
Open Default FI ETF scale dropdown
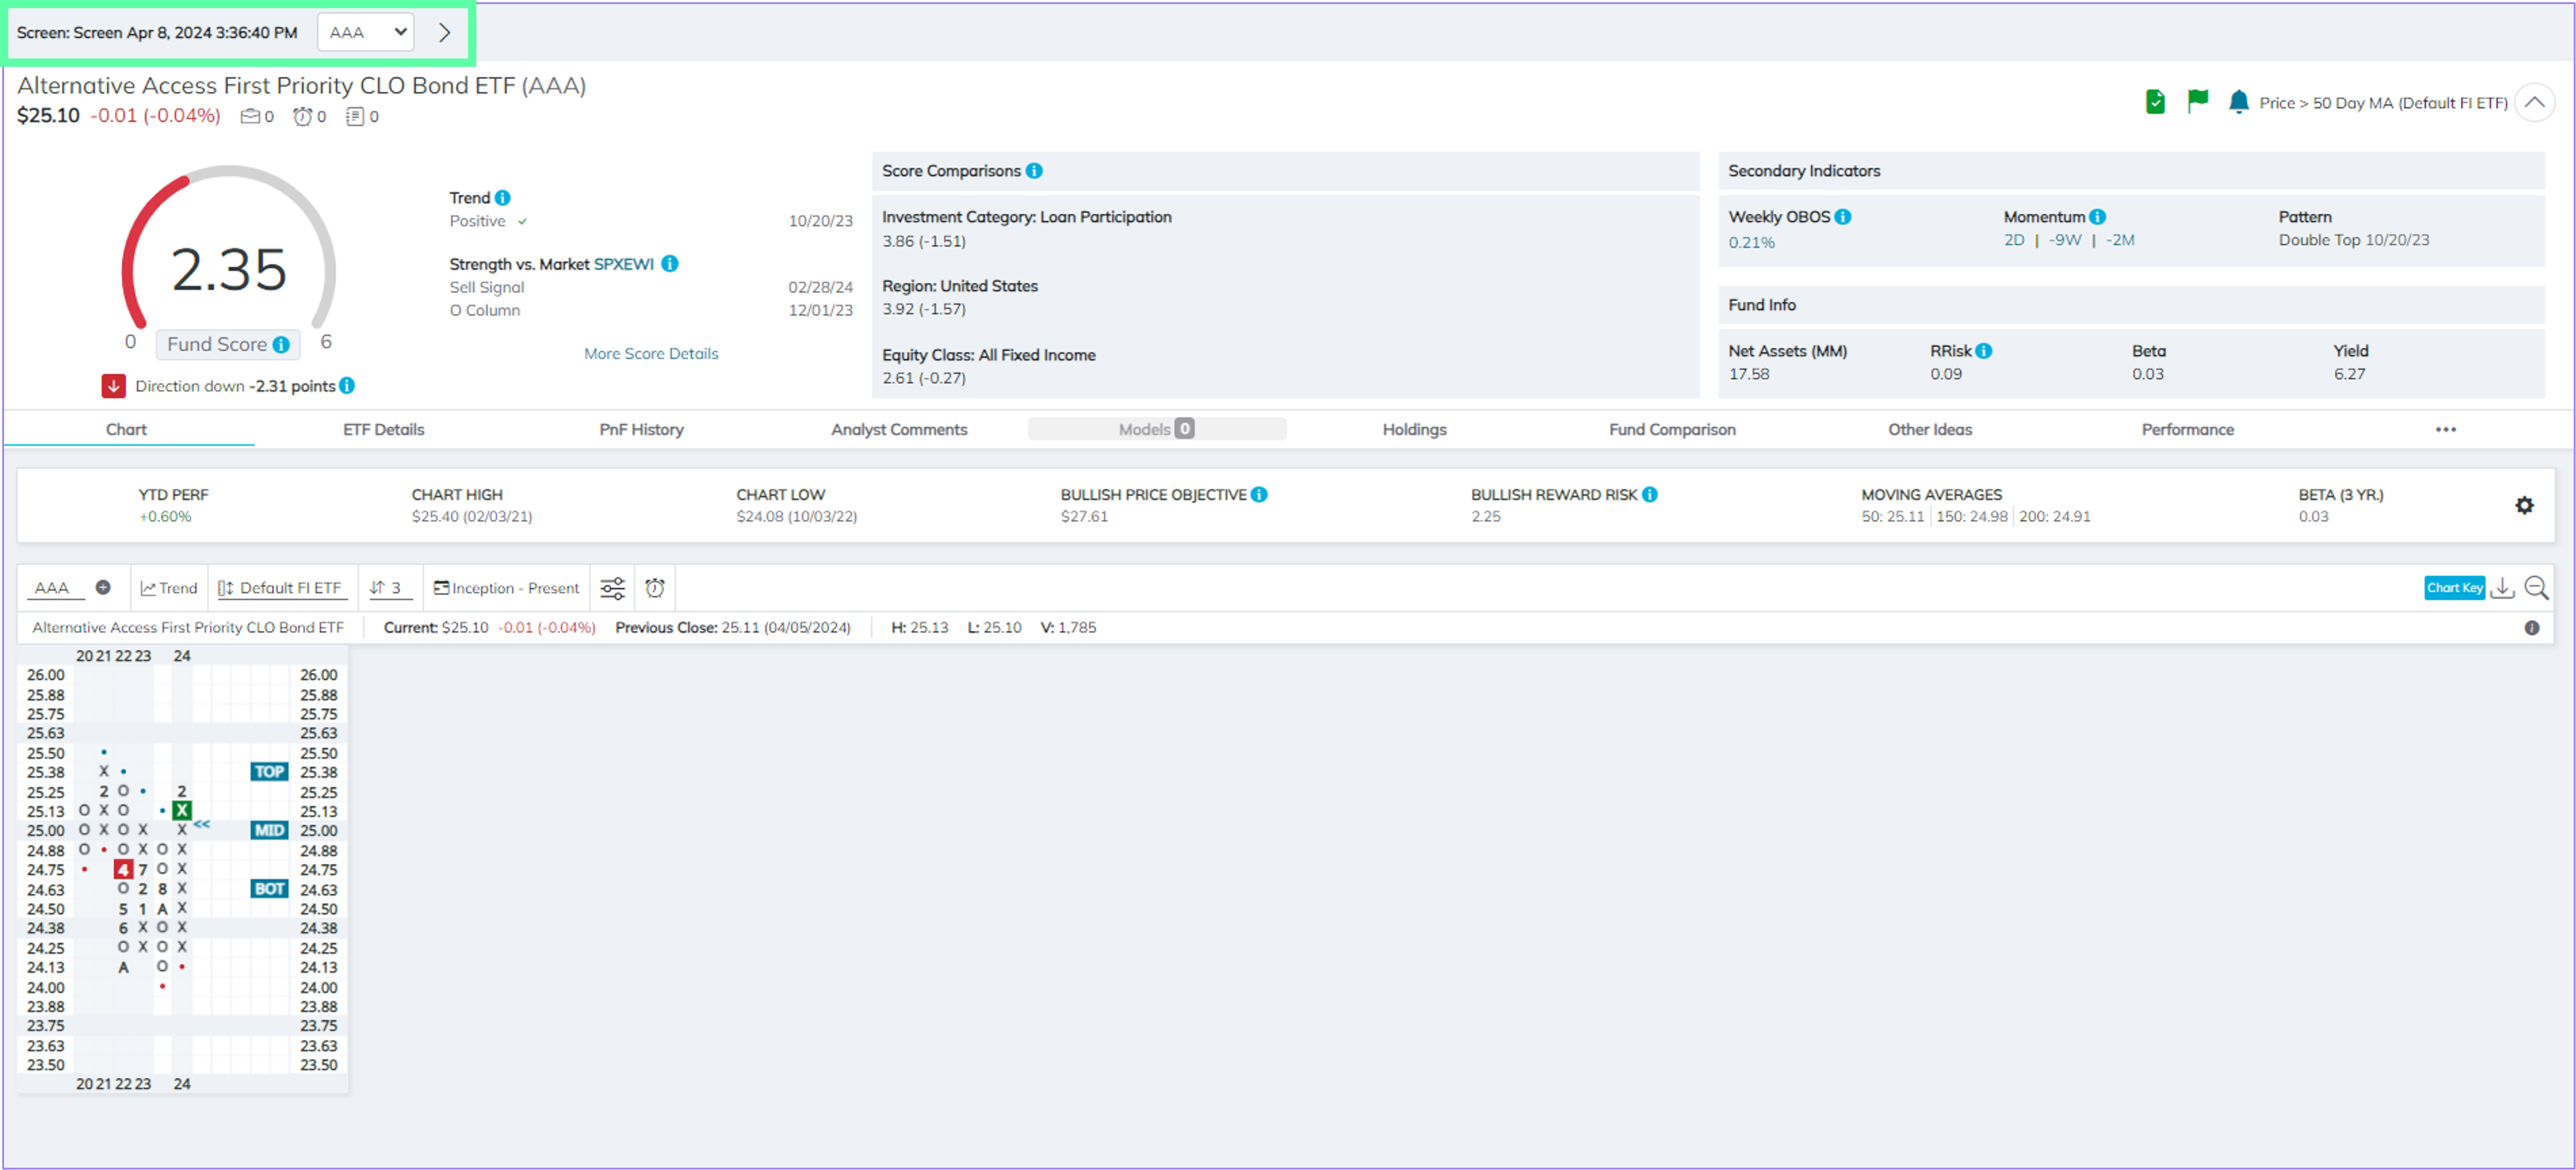281,588
